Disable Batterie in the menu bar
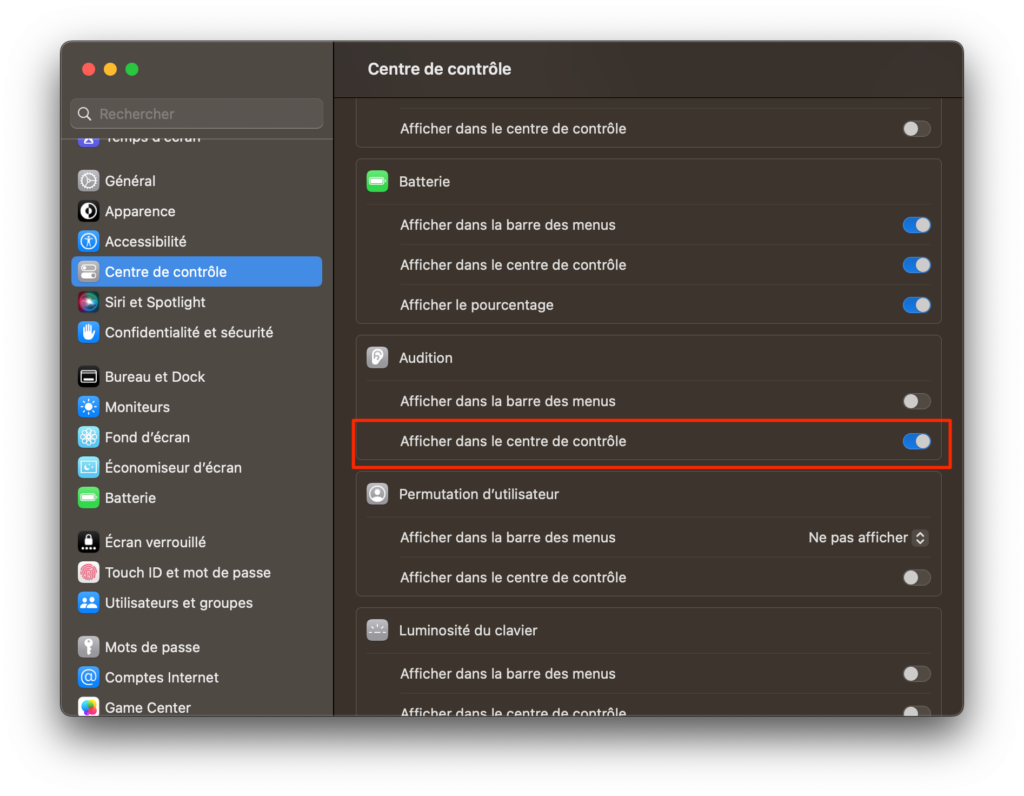1024x796 pixels. [916, 225]
